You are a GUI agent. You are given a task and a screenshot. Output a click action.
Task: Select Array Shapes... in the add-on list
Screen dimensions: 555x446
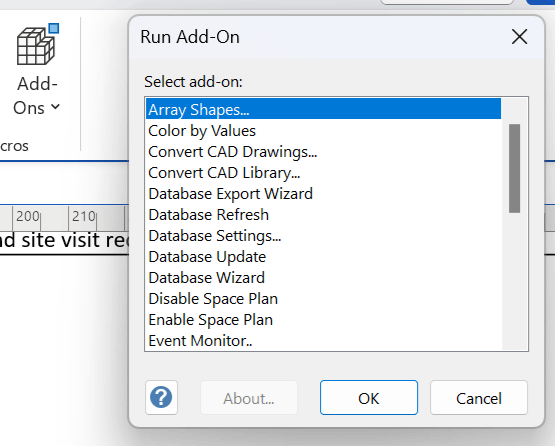point(323,109)
